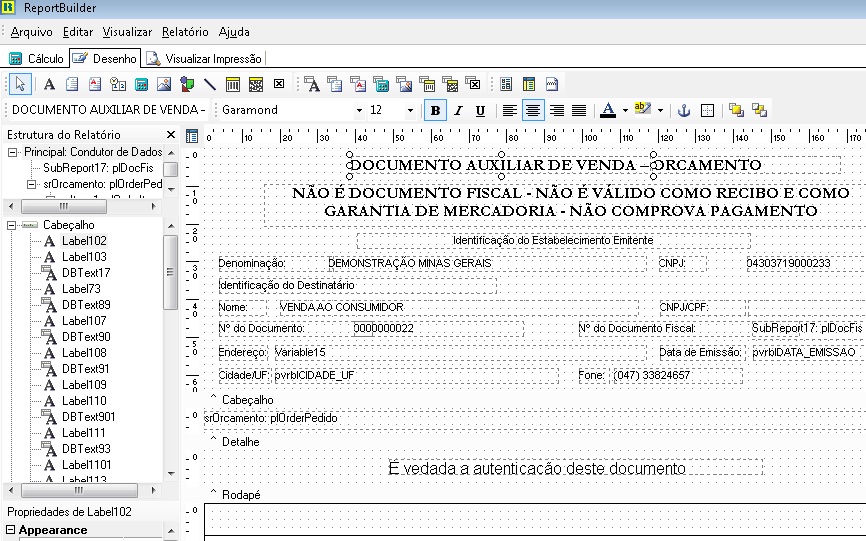Open the highlight color dropdown arrow

point(660,110)
